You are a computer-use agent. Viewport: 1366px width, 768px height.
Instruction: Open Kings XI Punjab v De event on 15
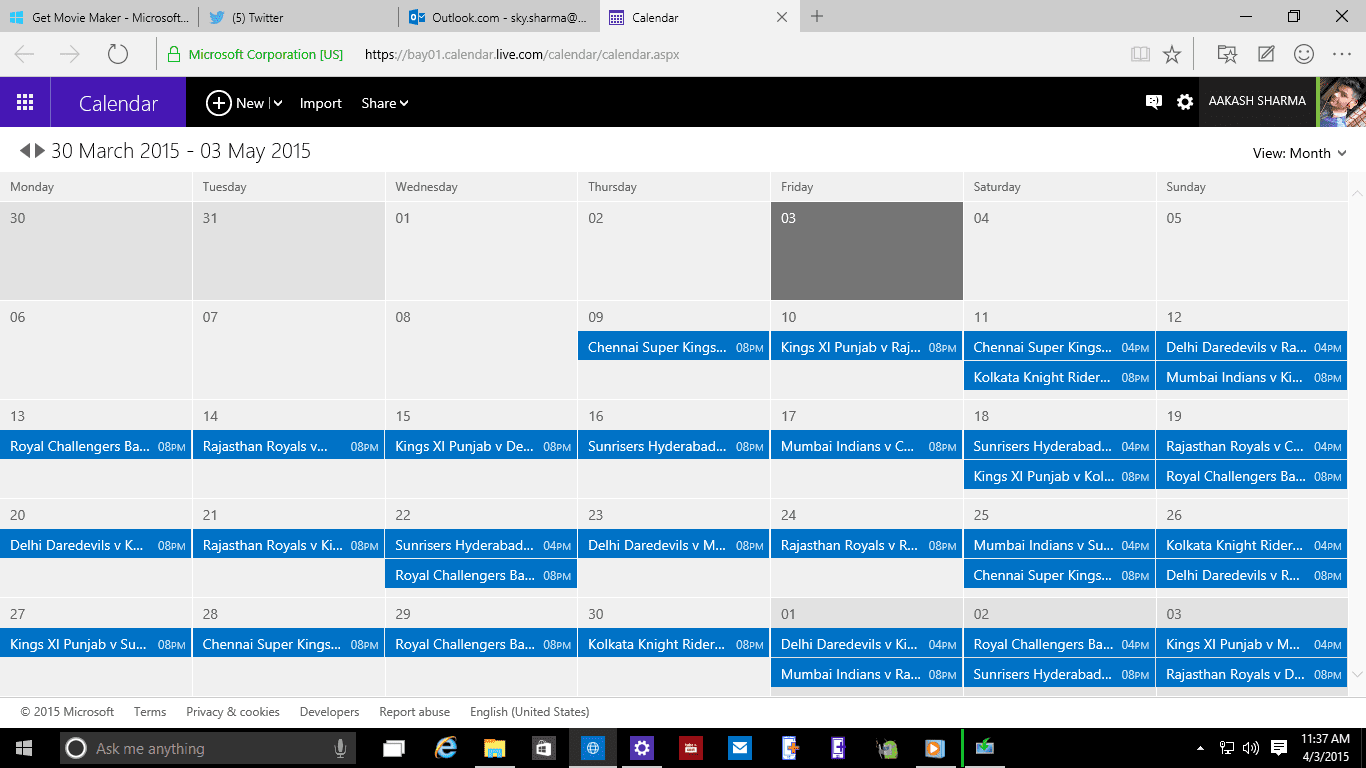[481, 446]
